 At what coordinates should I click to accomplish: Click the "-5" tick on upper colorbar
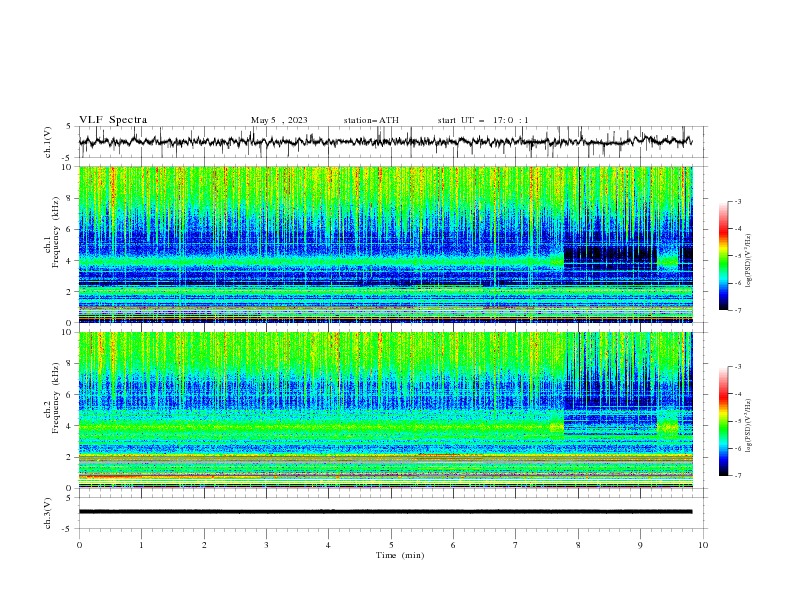pyautogui.click(x=737, y=256)
